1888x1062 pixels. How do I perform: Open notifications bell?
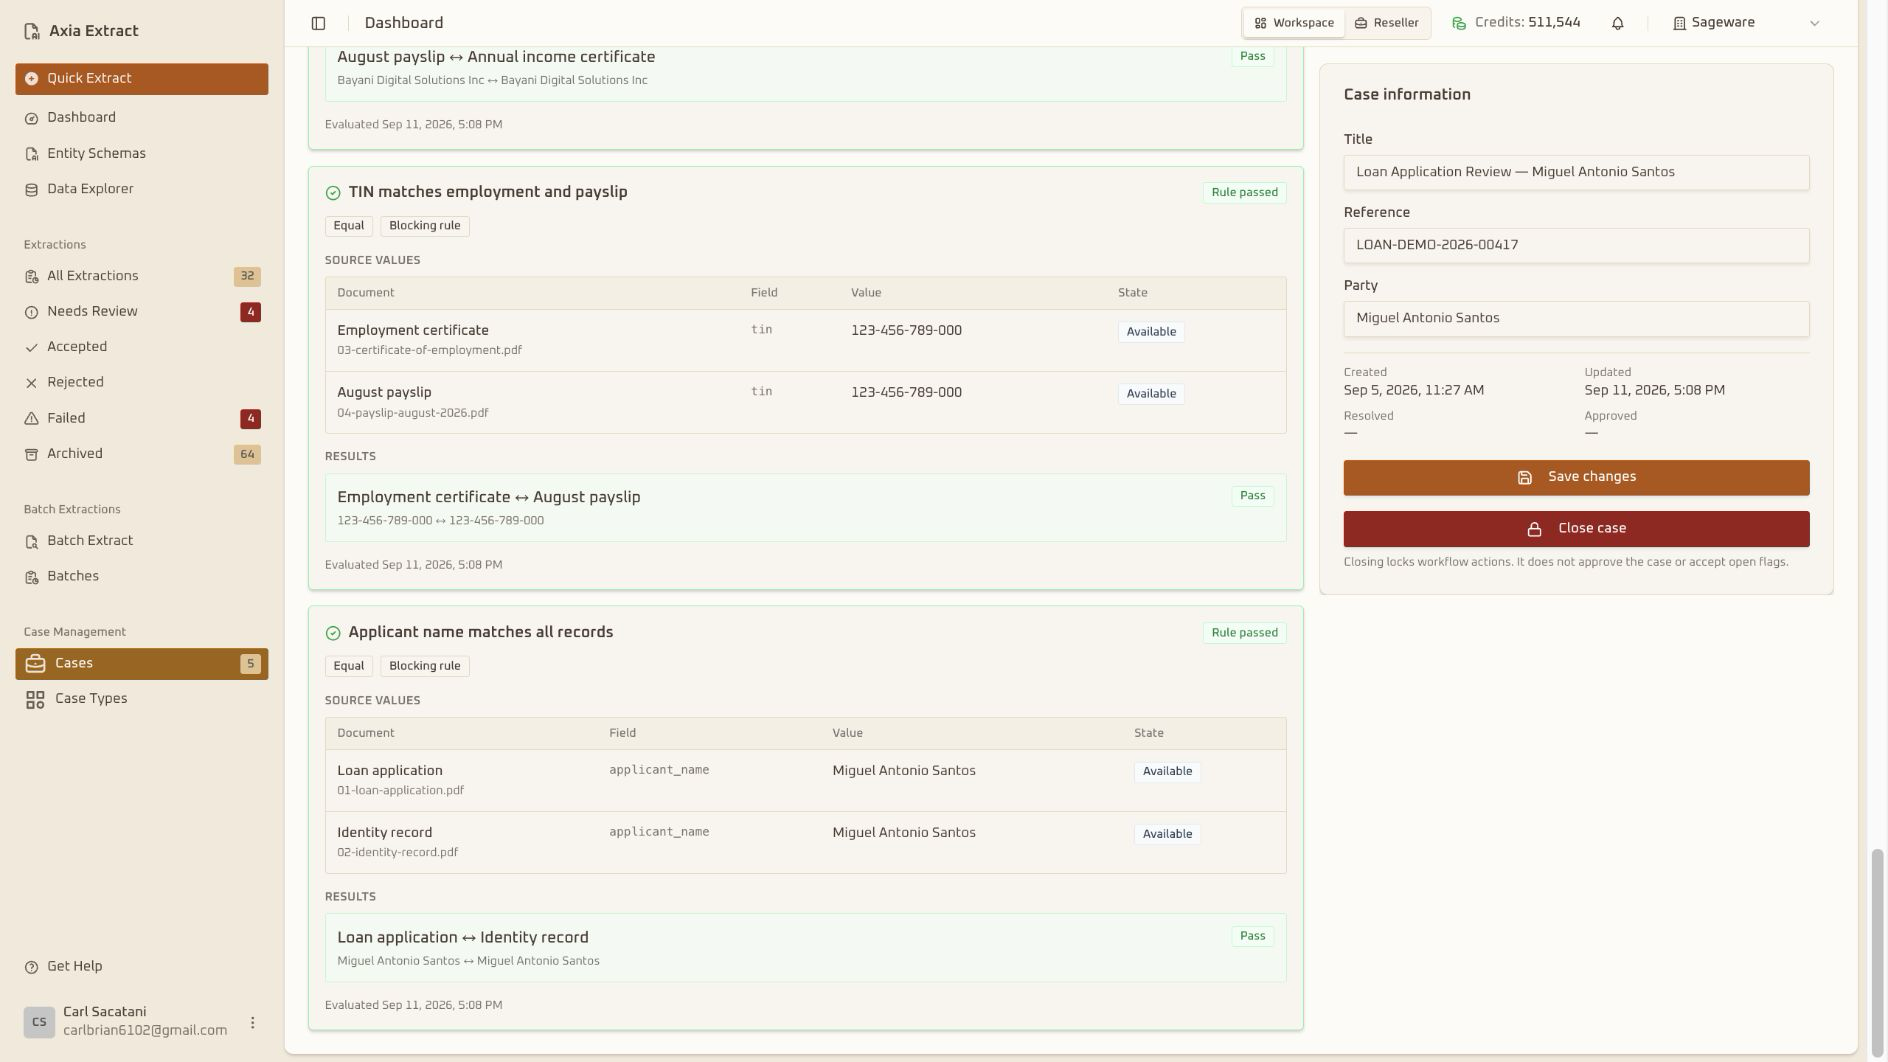point(1617,23)
